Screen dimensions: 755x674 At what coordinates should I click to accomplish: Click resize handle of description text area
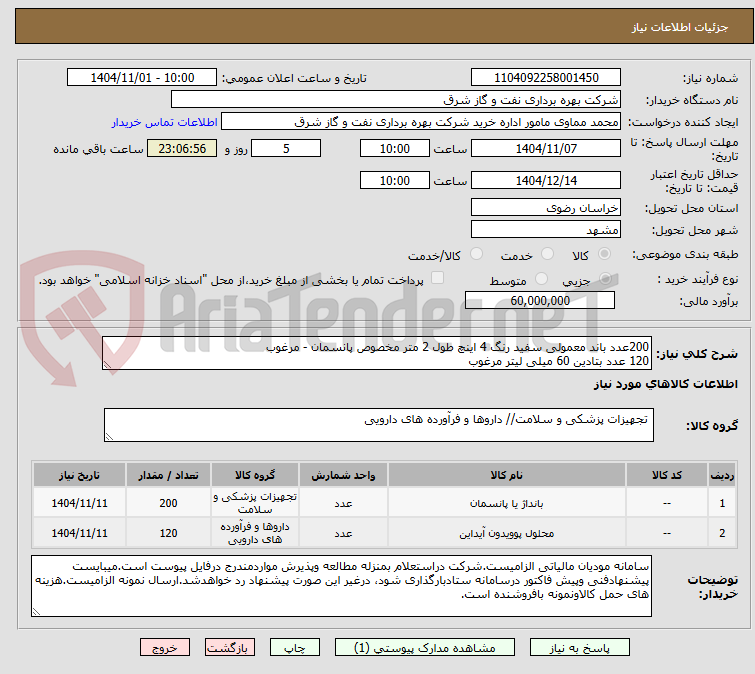107,365
